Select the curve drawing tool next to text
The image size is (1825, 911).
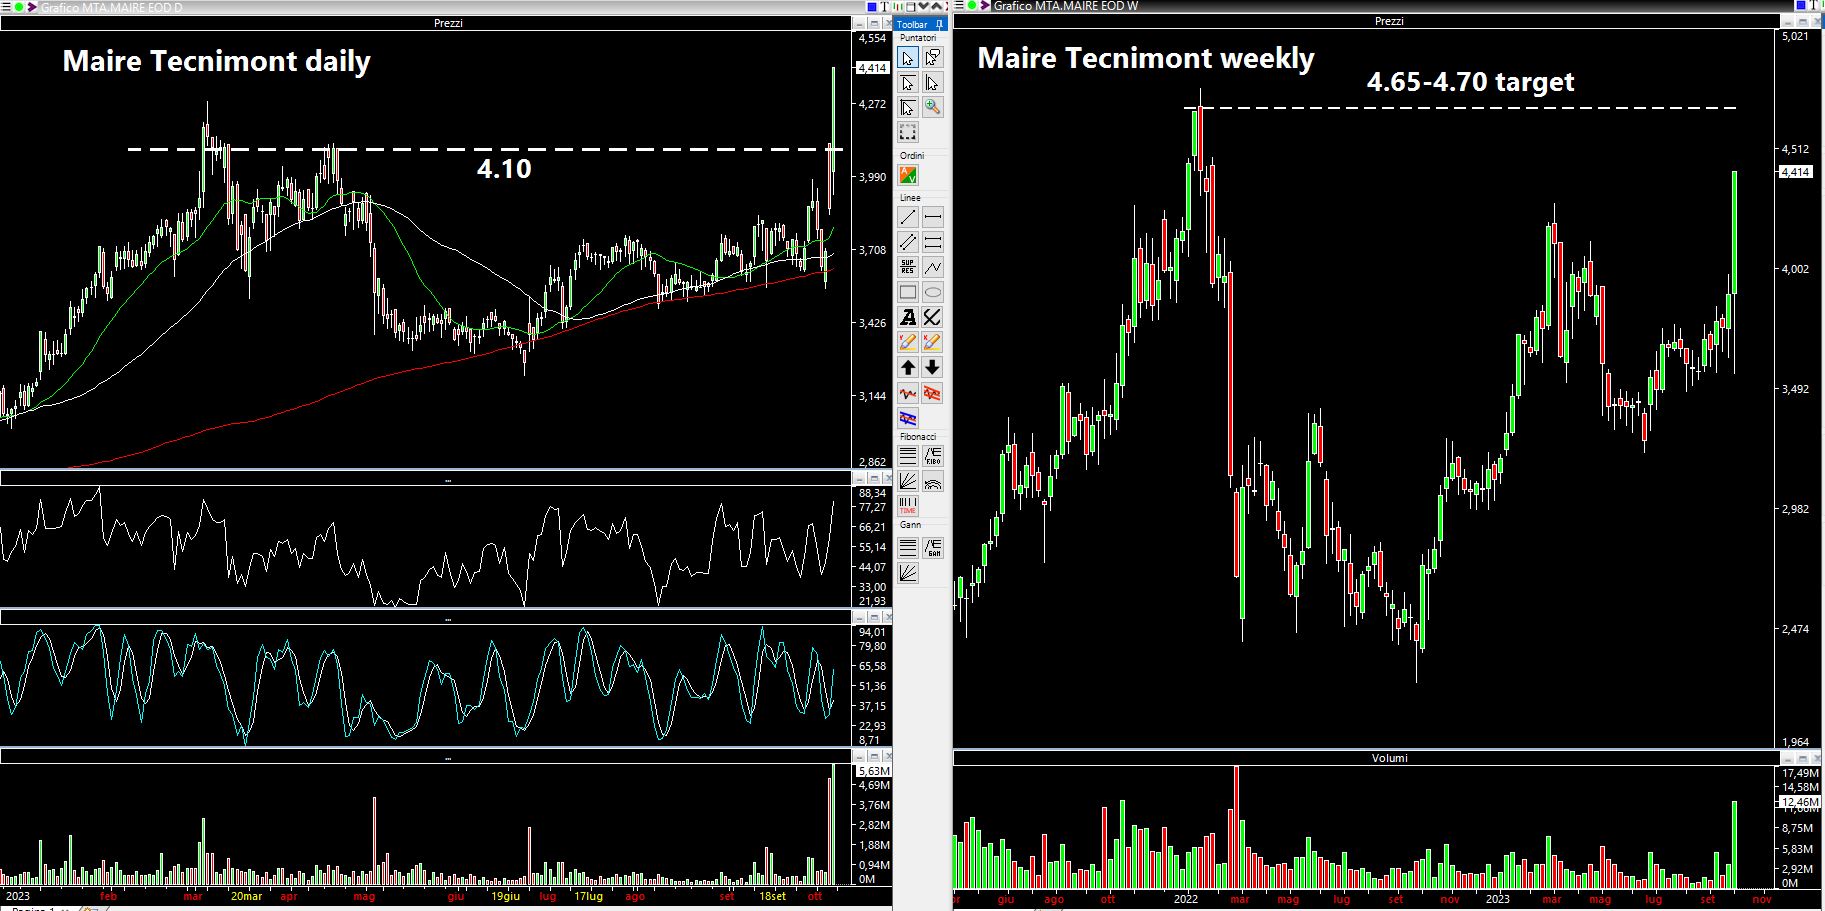click(x=933, y=317)
